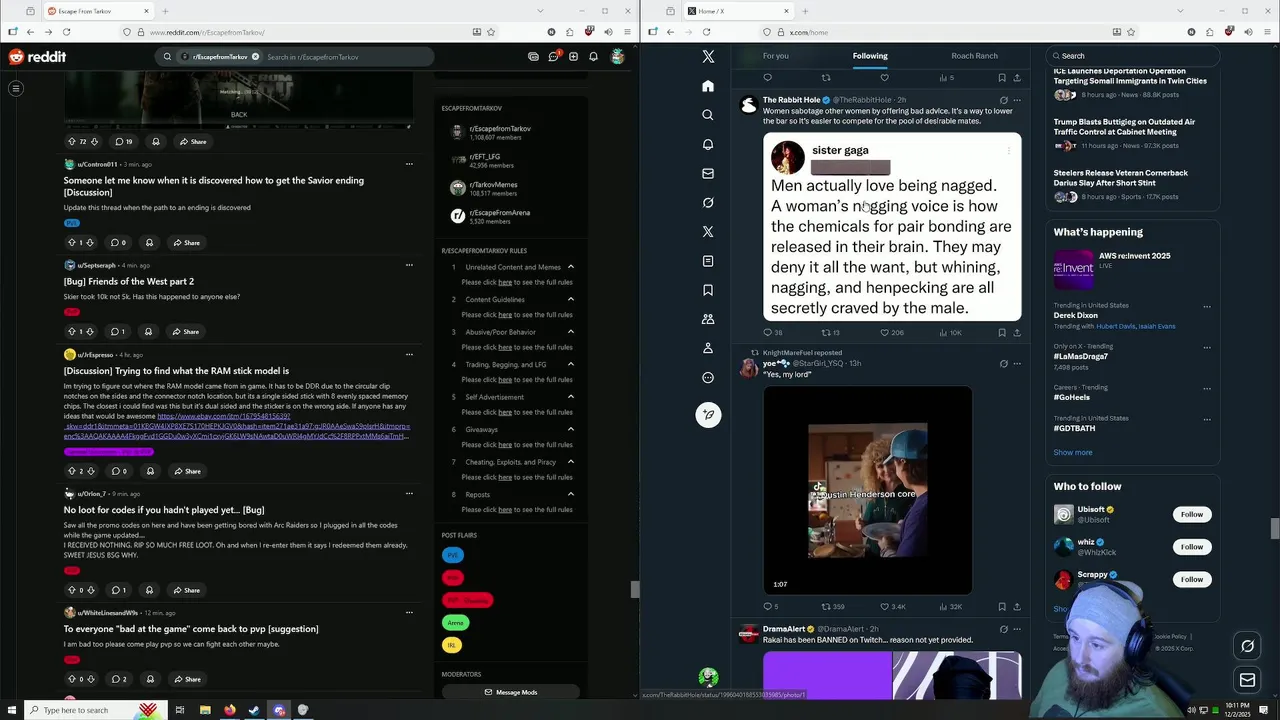This screenshot has width=1280, height=720.
Task: Open X more options circle icon
Action: (708, 377)
